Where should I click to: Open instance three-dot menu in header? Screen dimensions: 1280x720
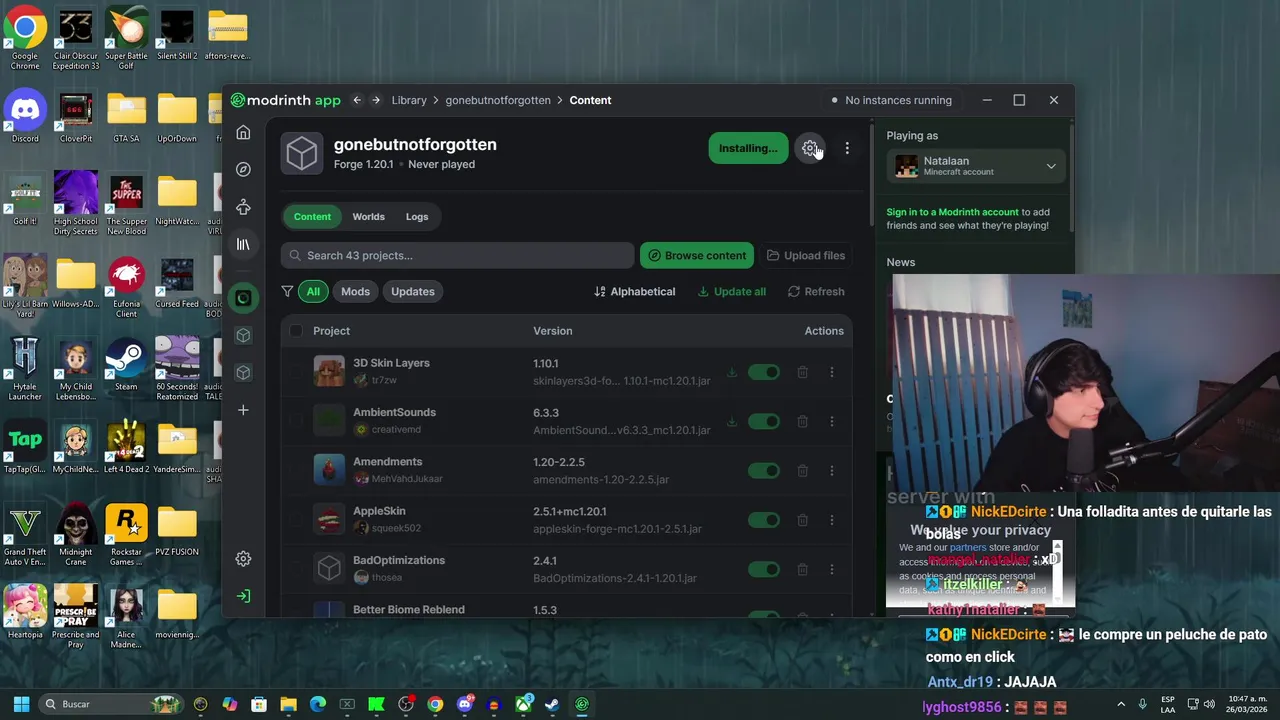click(847, 148)
